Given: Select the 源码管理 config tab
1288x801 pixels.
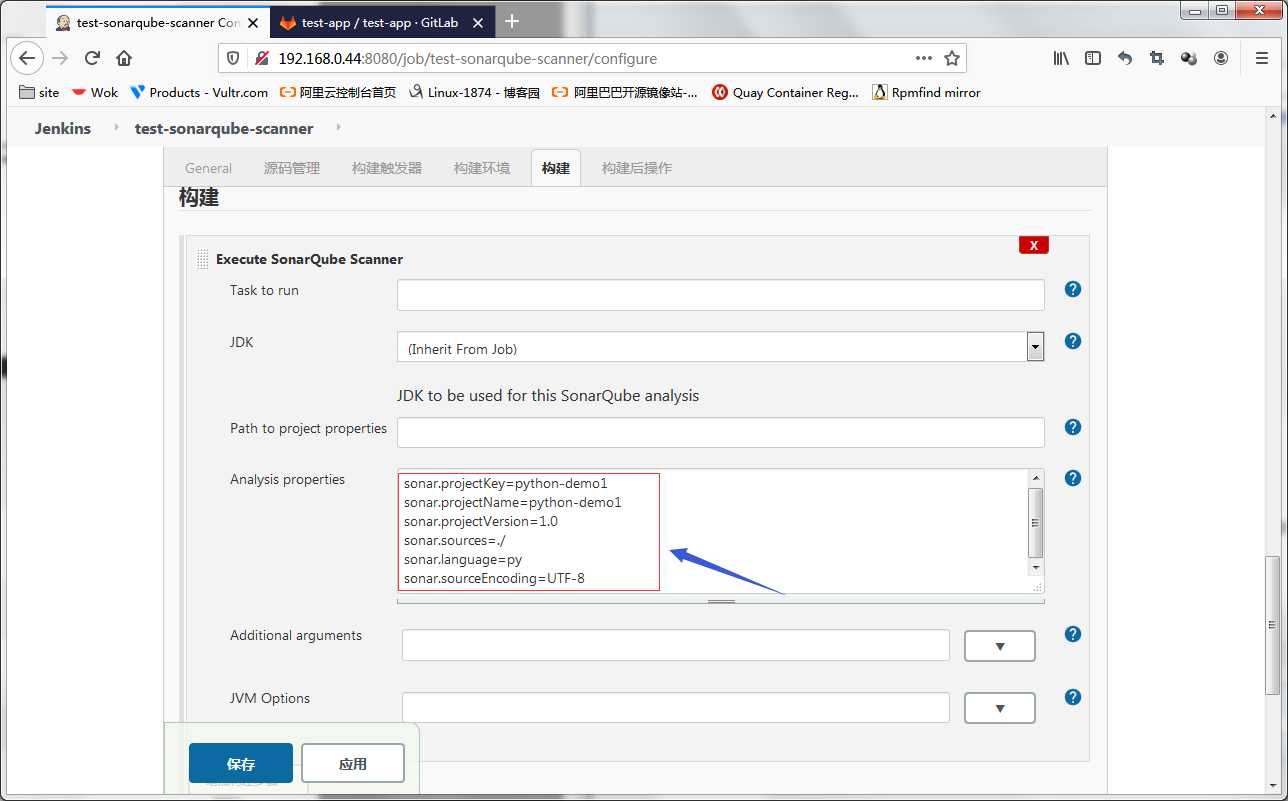Looking at the screenshot, I should 292,168.
